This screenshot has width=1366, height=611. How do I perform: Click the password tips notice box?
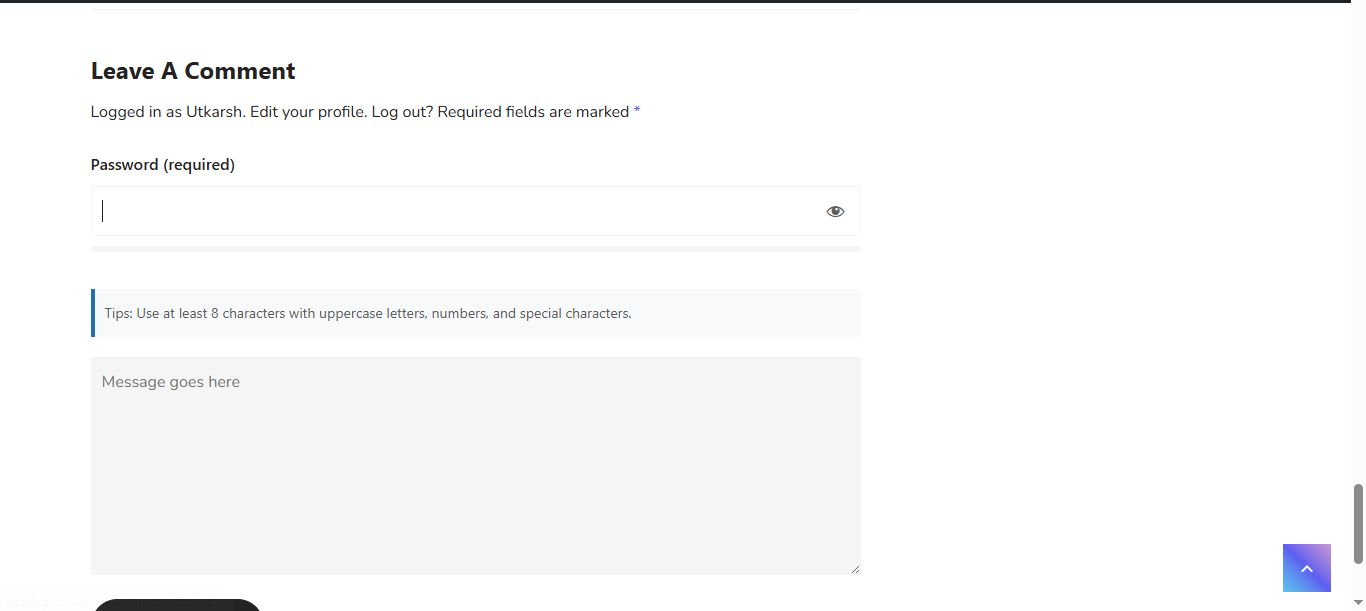(475, 313)
